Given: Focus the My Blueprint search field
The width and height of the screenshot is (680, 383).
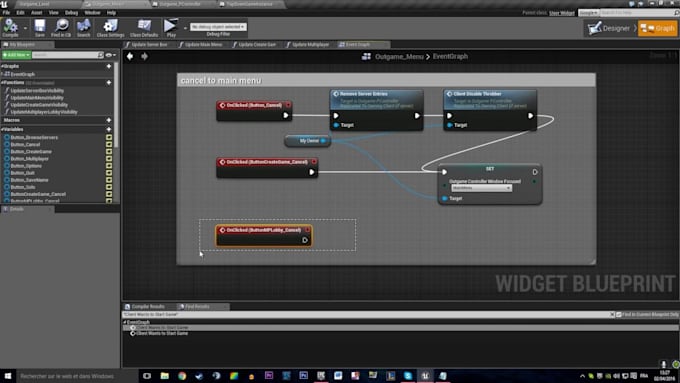Looking at the screenshot, I should [x=65, y=55].
